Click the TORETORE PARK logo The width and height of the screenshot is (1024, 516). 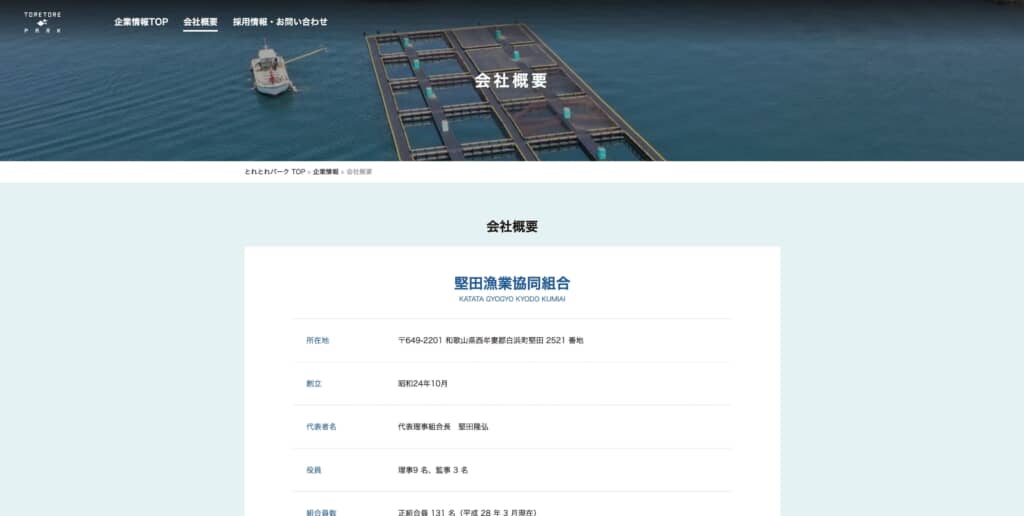43,22
